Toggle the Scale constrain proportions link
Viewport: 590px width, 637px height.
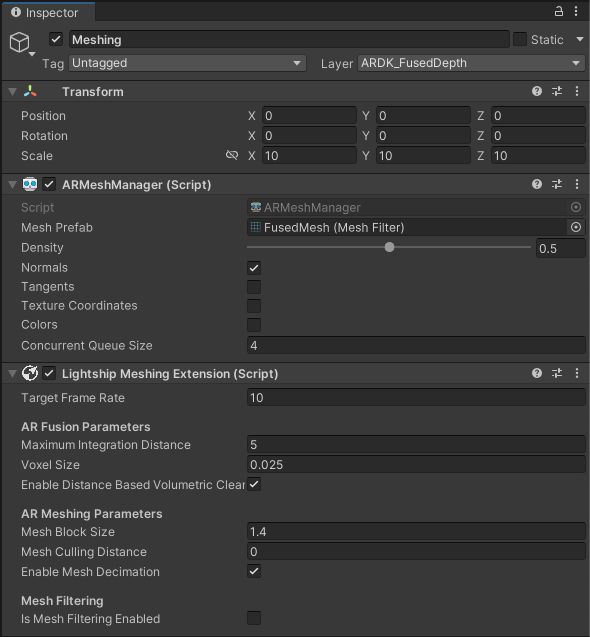pos(232,155)
